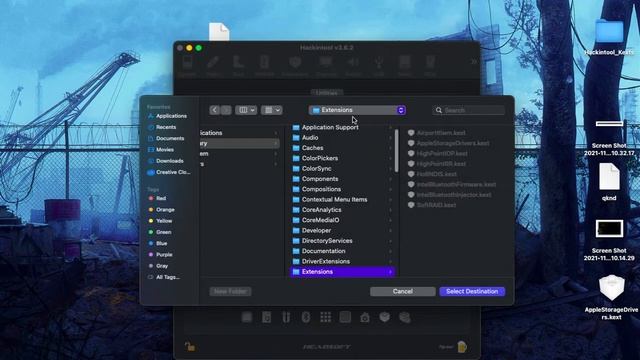Image resolution: width=640 pixels, height=360 pixels.
Task: Open the Displays monitor tab in Hackintool
Action: (326, 66)
